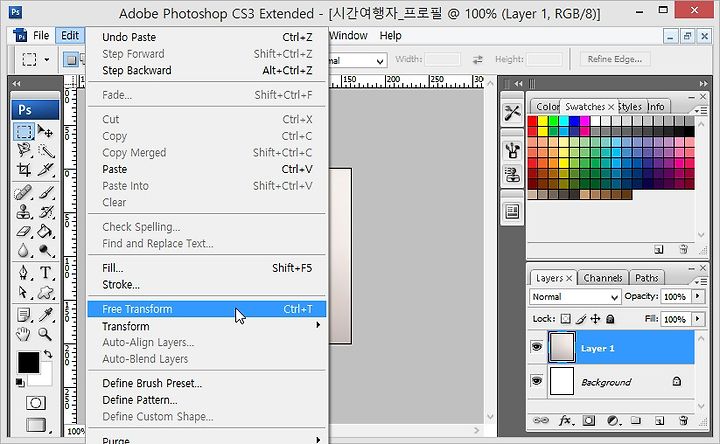The image size is (720, 444).
Task: Choose Stroke... from Edit menu
Action: [207, 285]
